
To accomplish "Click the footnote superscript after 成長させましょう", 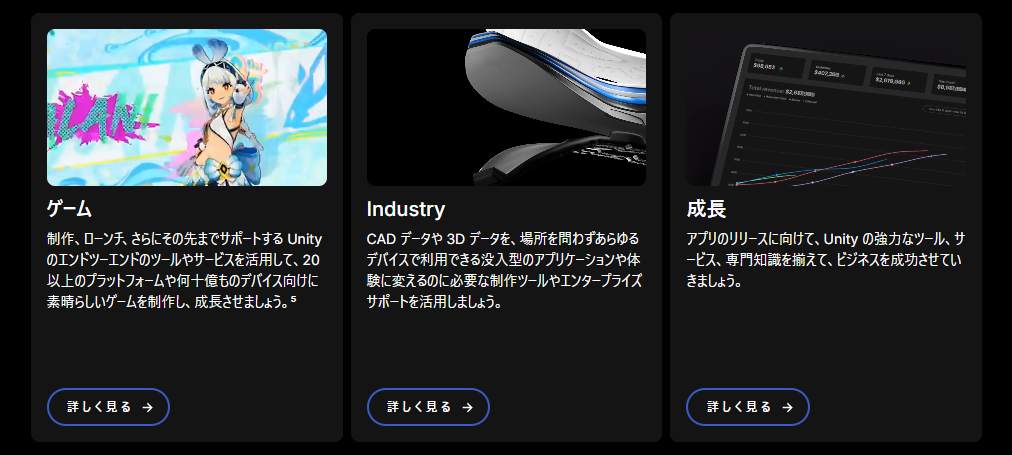I will (294, 298).
